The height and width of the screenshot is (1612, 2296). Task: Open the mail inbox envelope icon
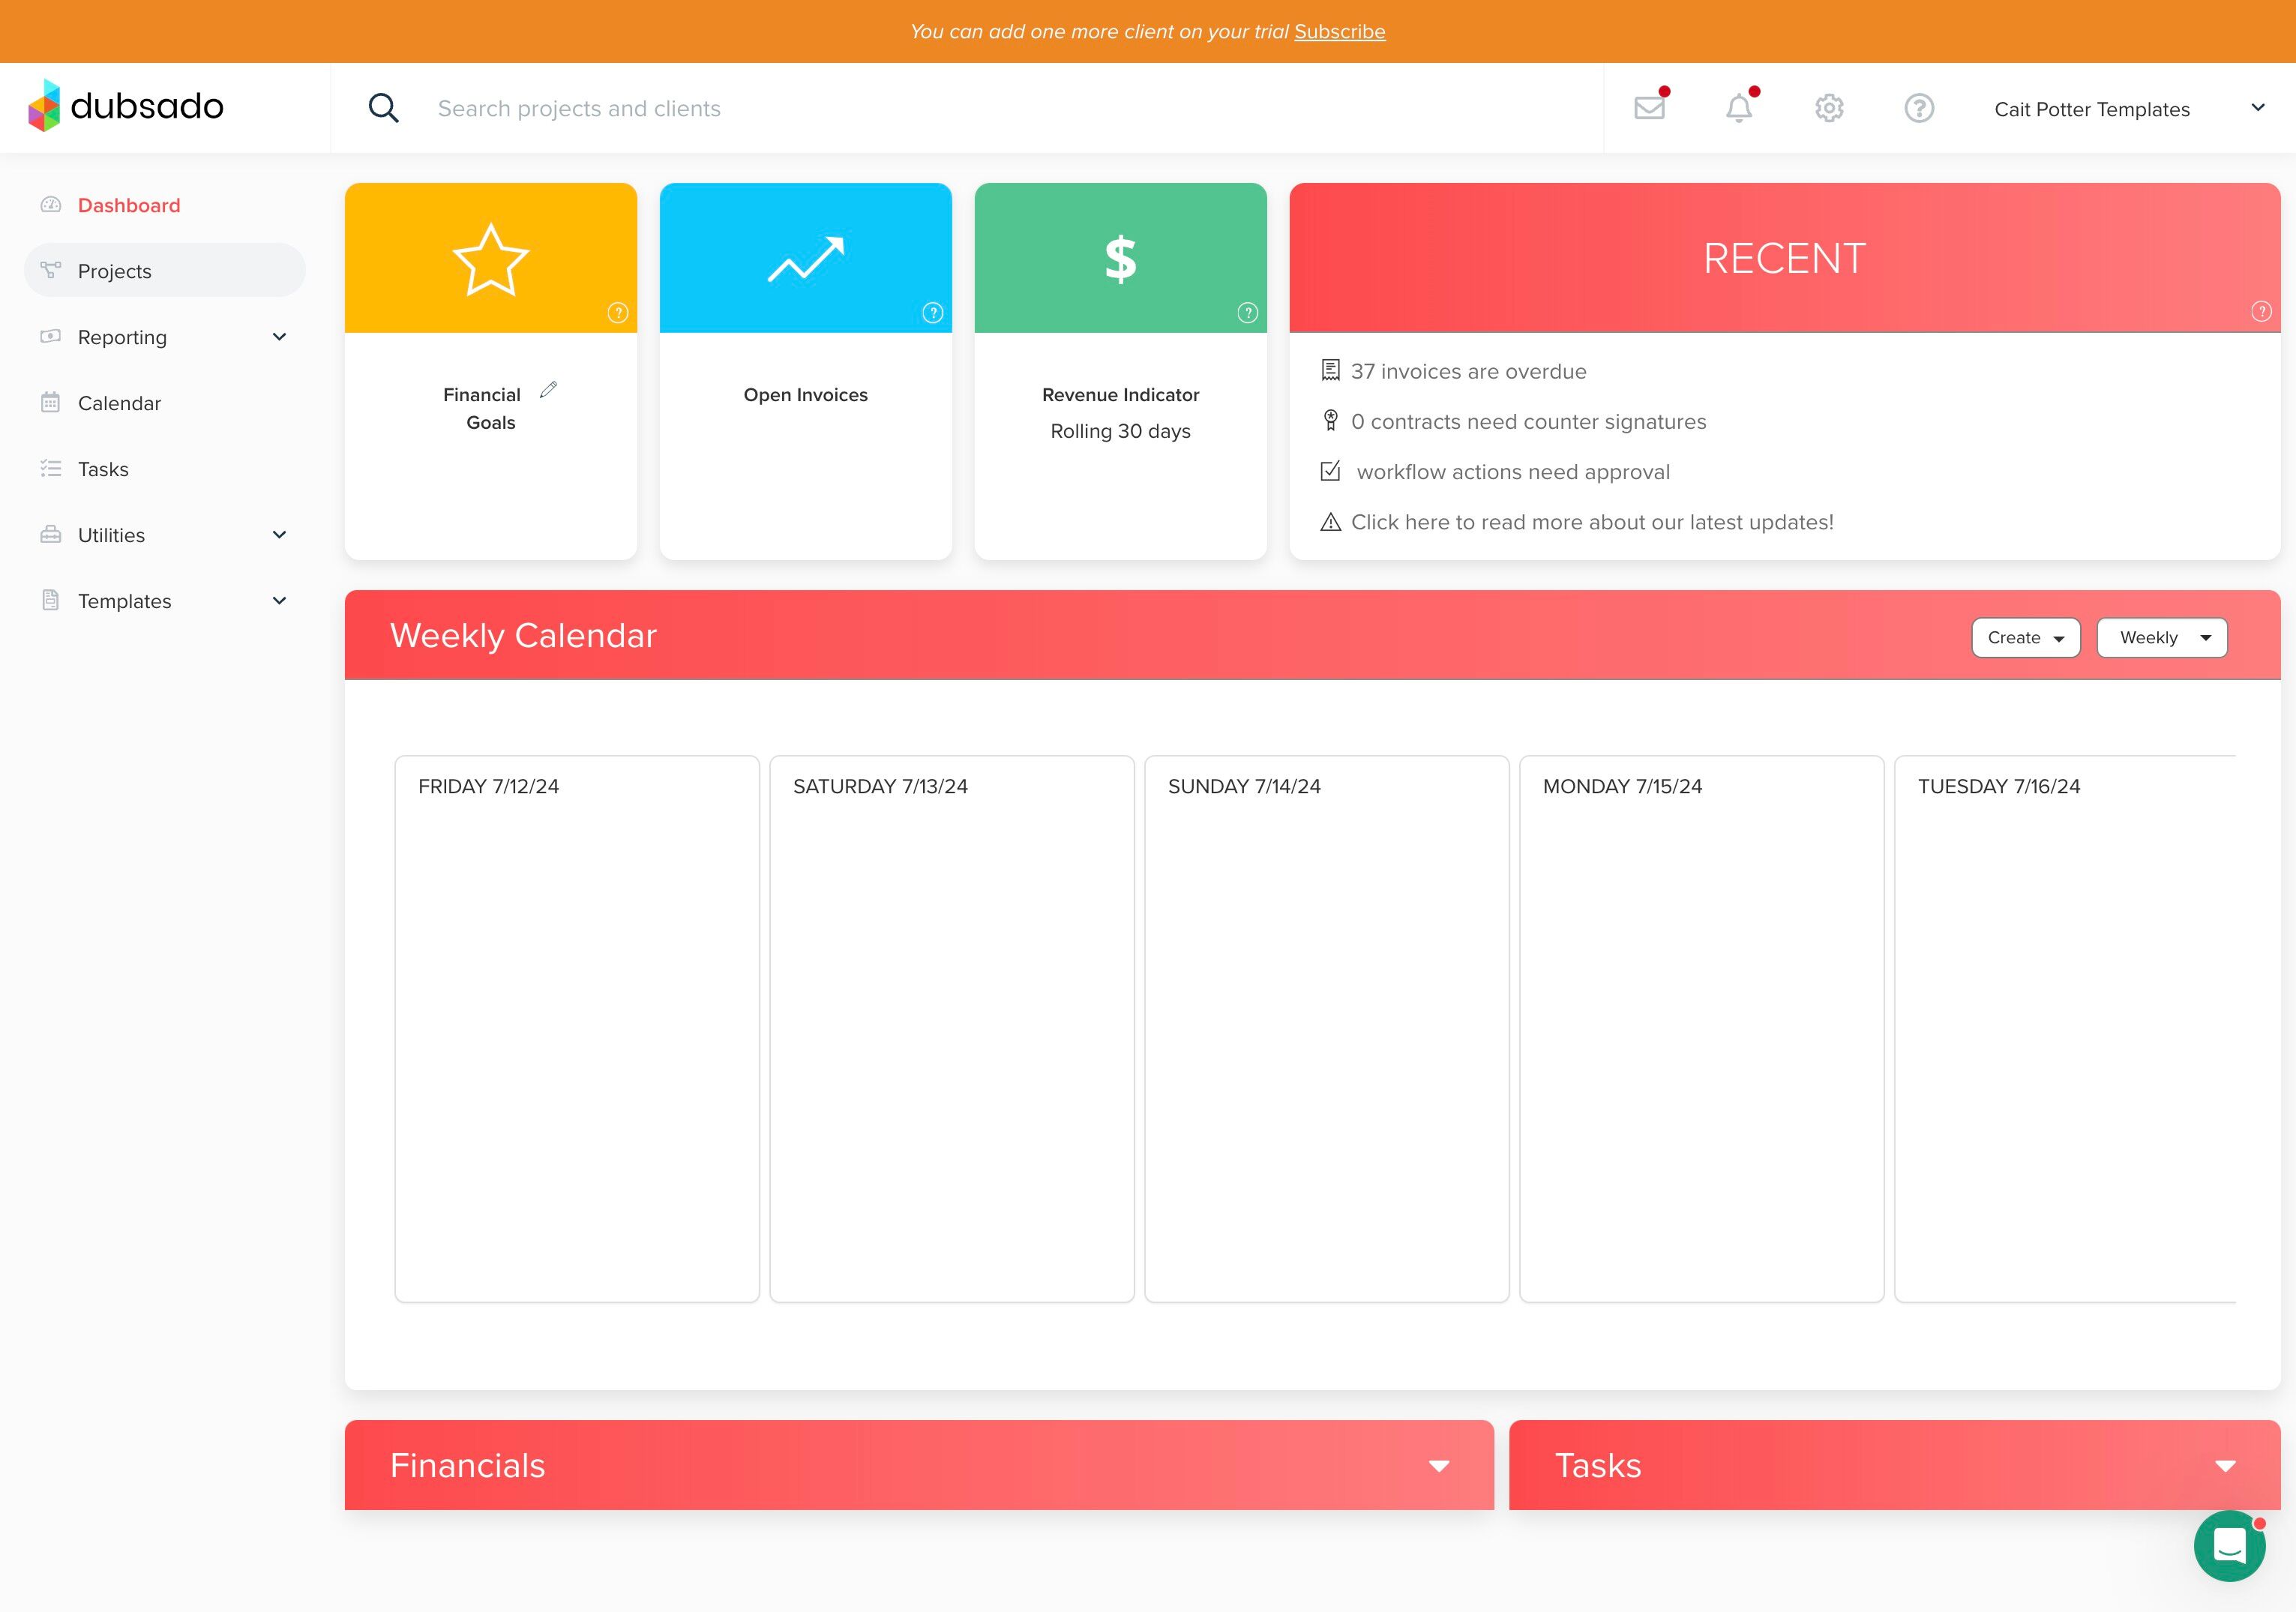[1649, 108]
